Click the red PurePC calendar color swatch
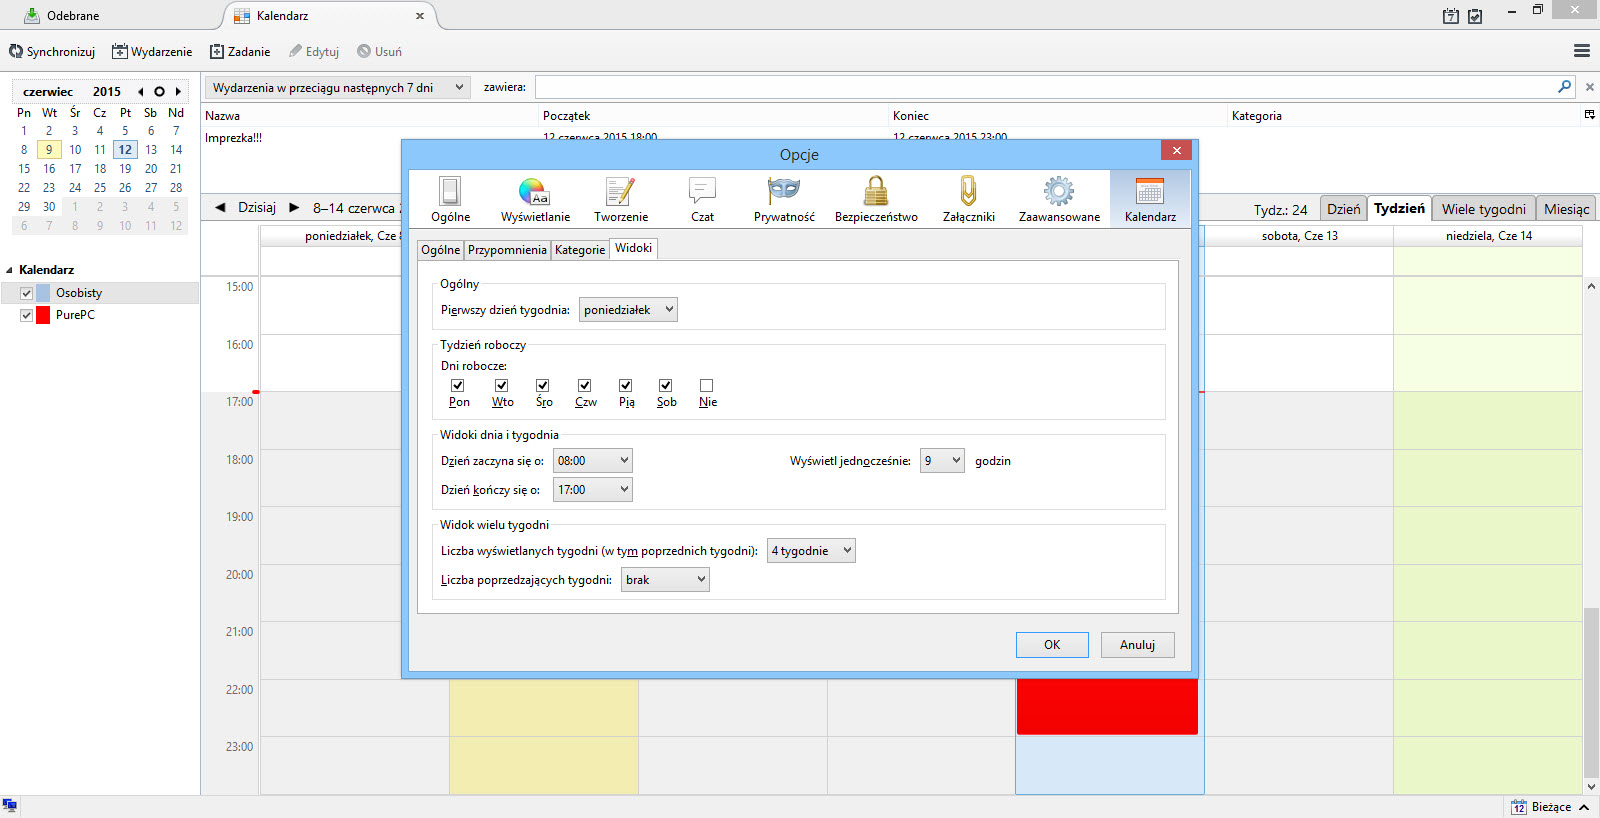 pos(43,315)
